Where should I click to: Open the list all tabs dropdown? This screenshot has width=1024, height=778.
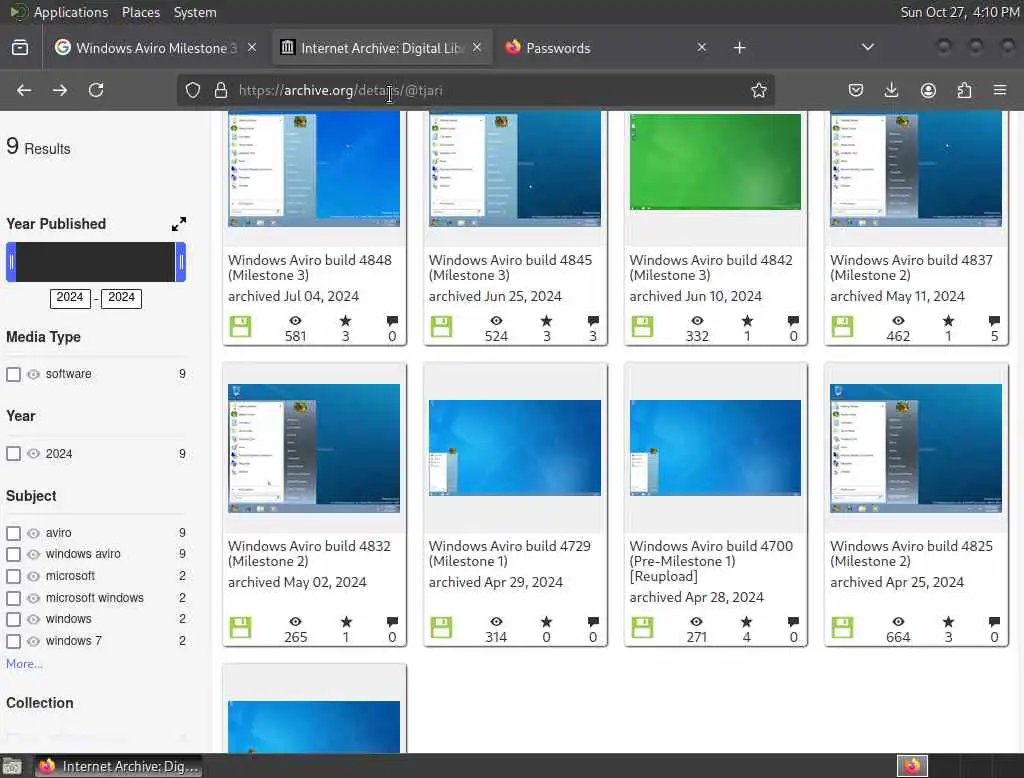pyautogui.click(x=868, y=47)
